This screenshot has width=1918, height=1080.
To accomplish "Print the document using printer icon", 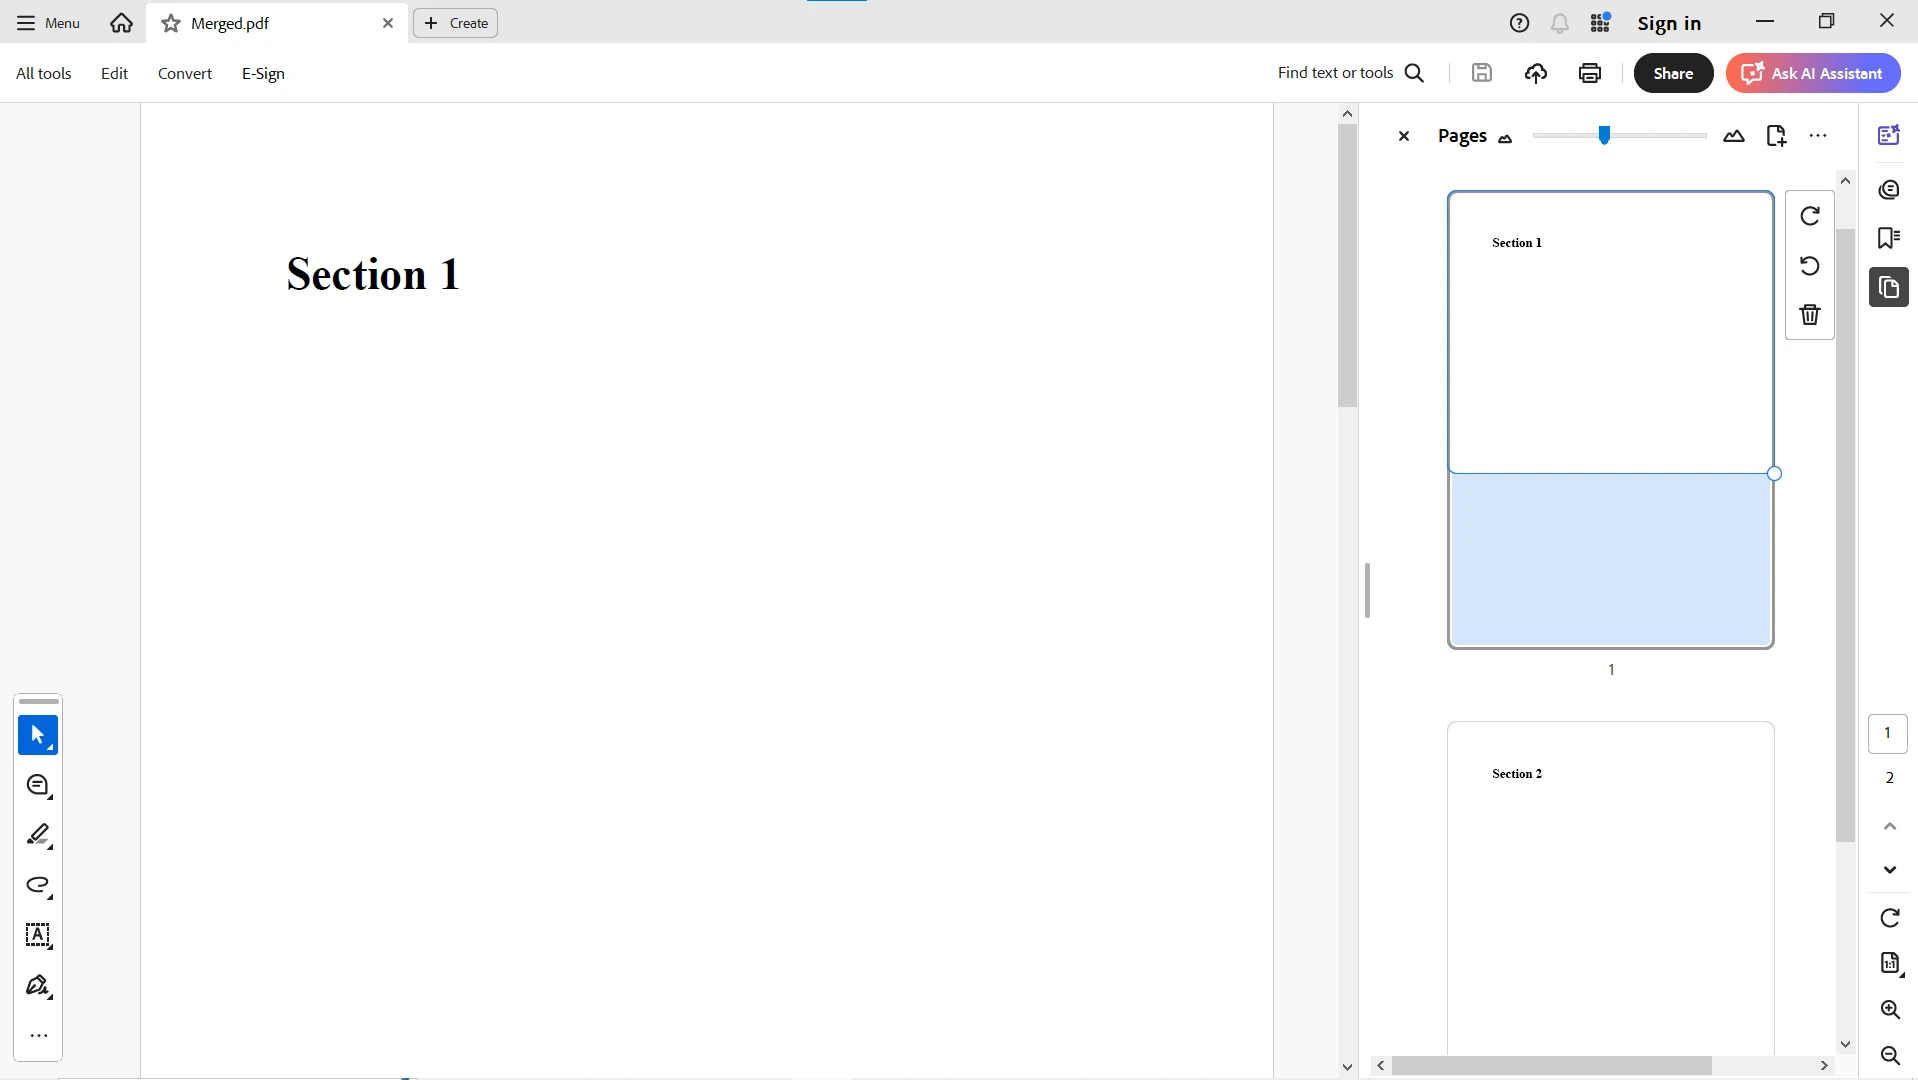I will tap(1589, 73).
